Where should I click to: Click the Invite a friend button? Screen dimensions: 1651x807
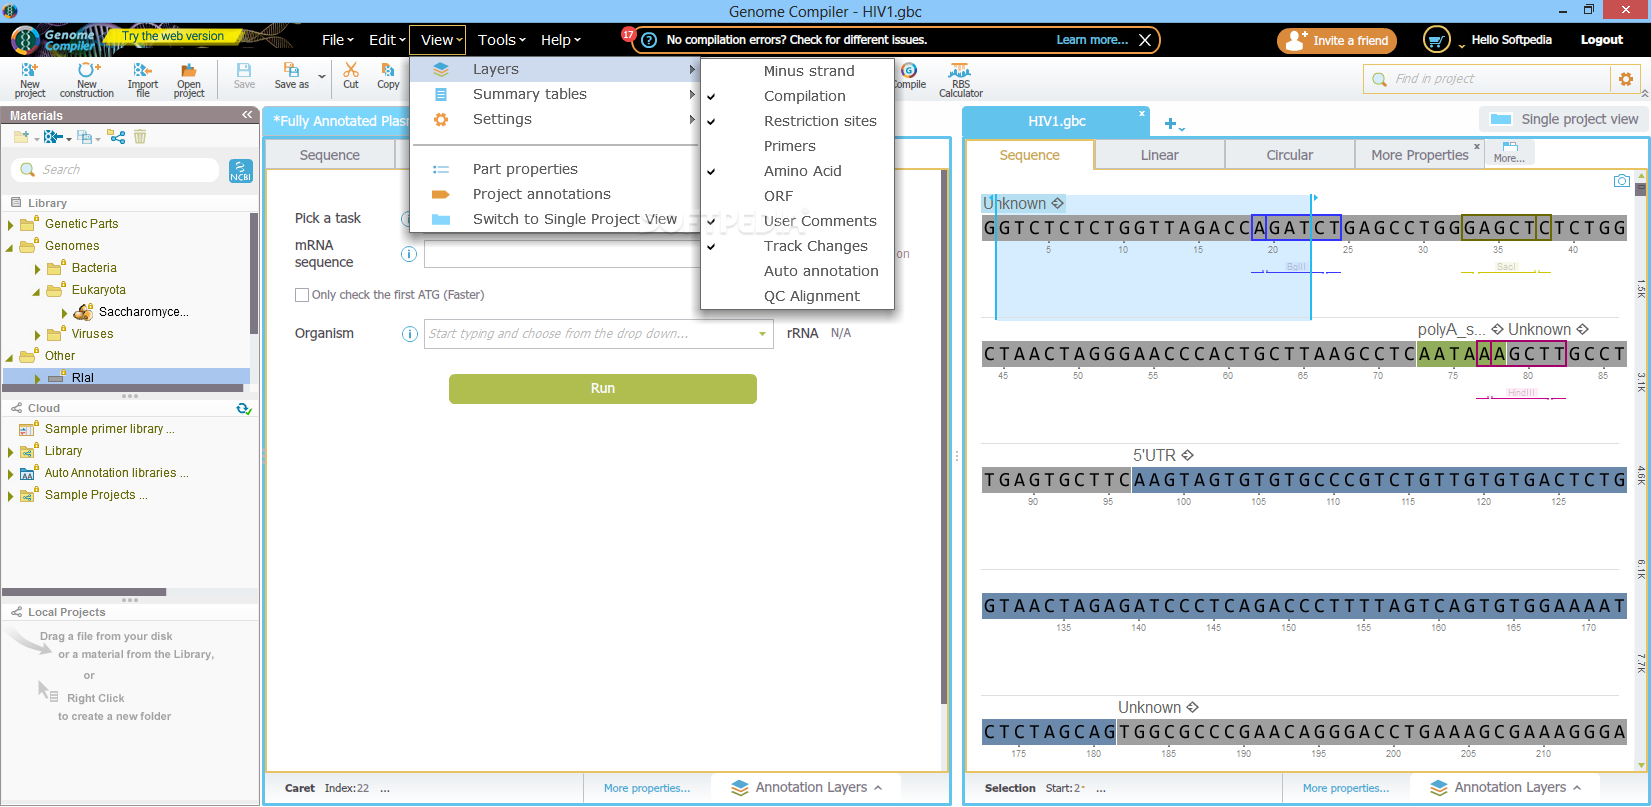pos(1337,40)
